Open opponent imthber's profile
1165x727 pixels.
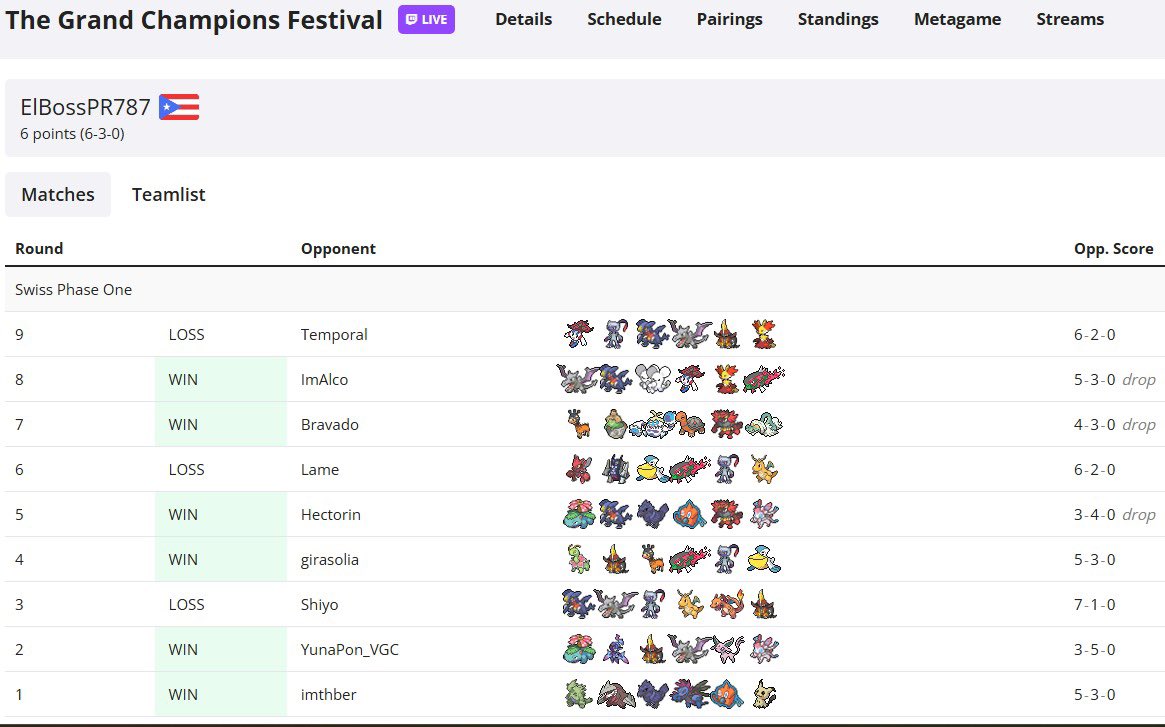[328, 694]
